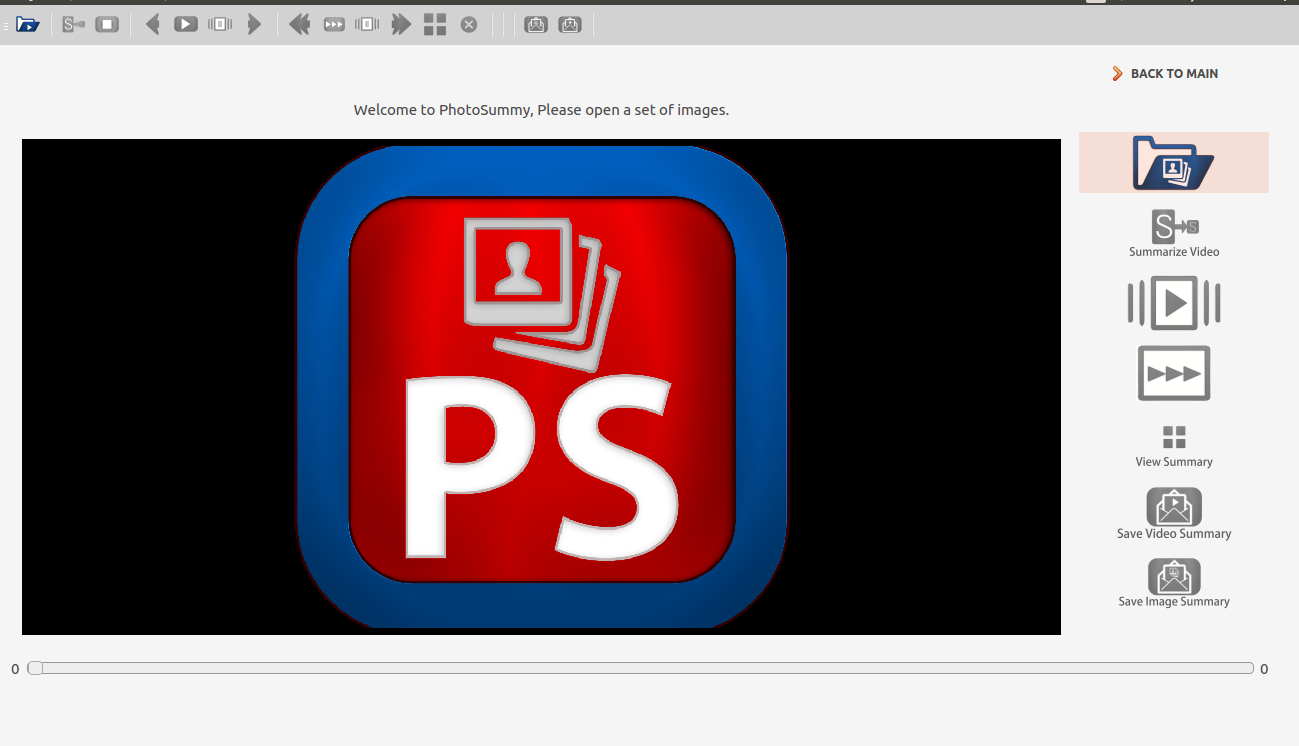This screenshot has height=746, width=1299.
Task: Click the second envelope save icon in the toolbar
Action: click(570, 24)
